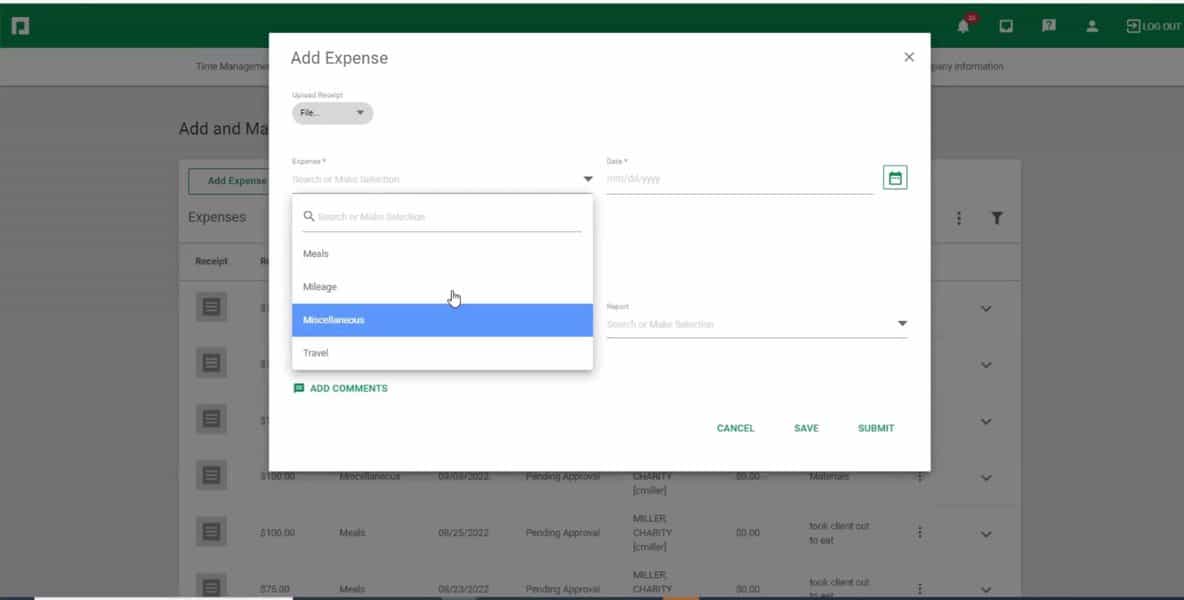Open the Date calendar picker icon

point(896,176)
